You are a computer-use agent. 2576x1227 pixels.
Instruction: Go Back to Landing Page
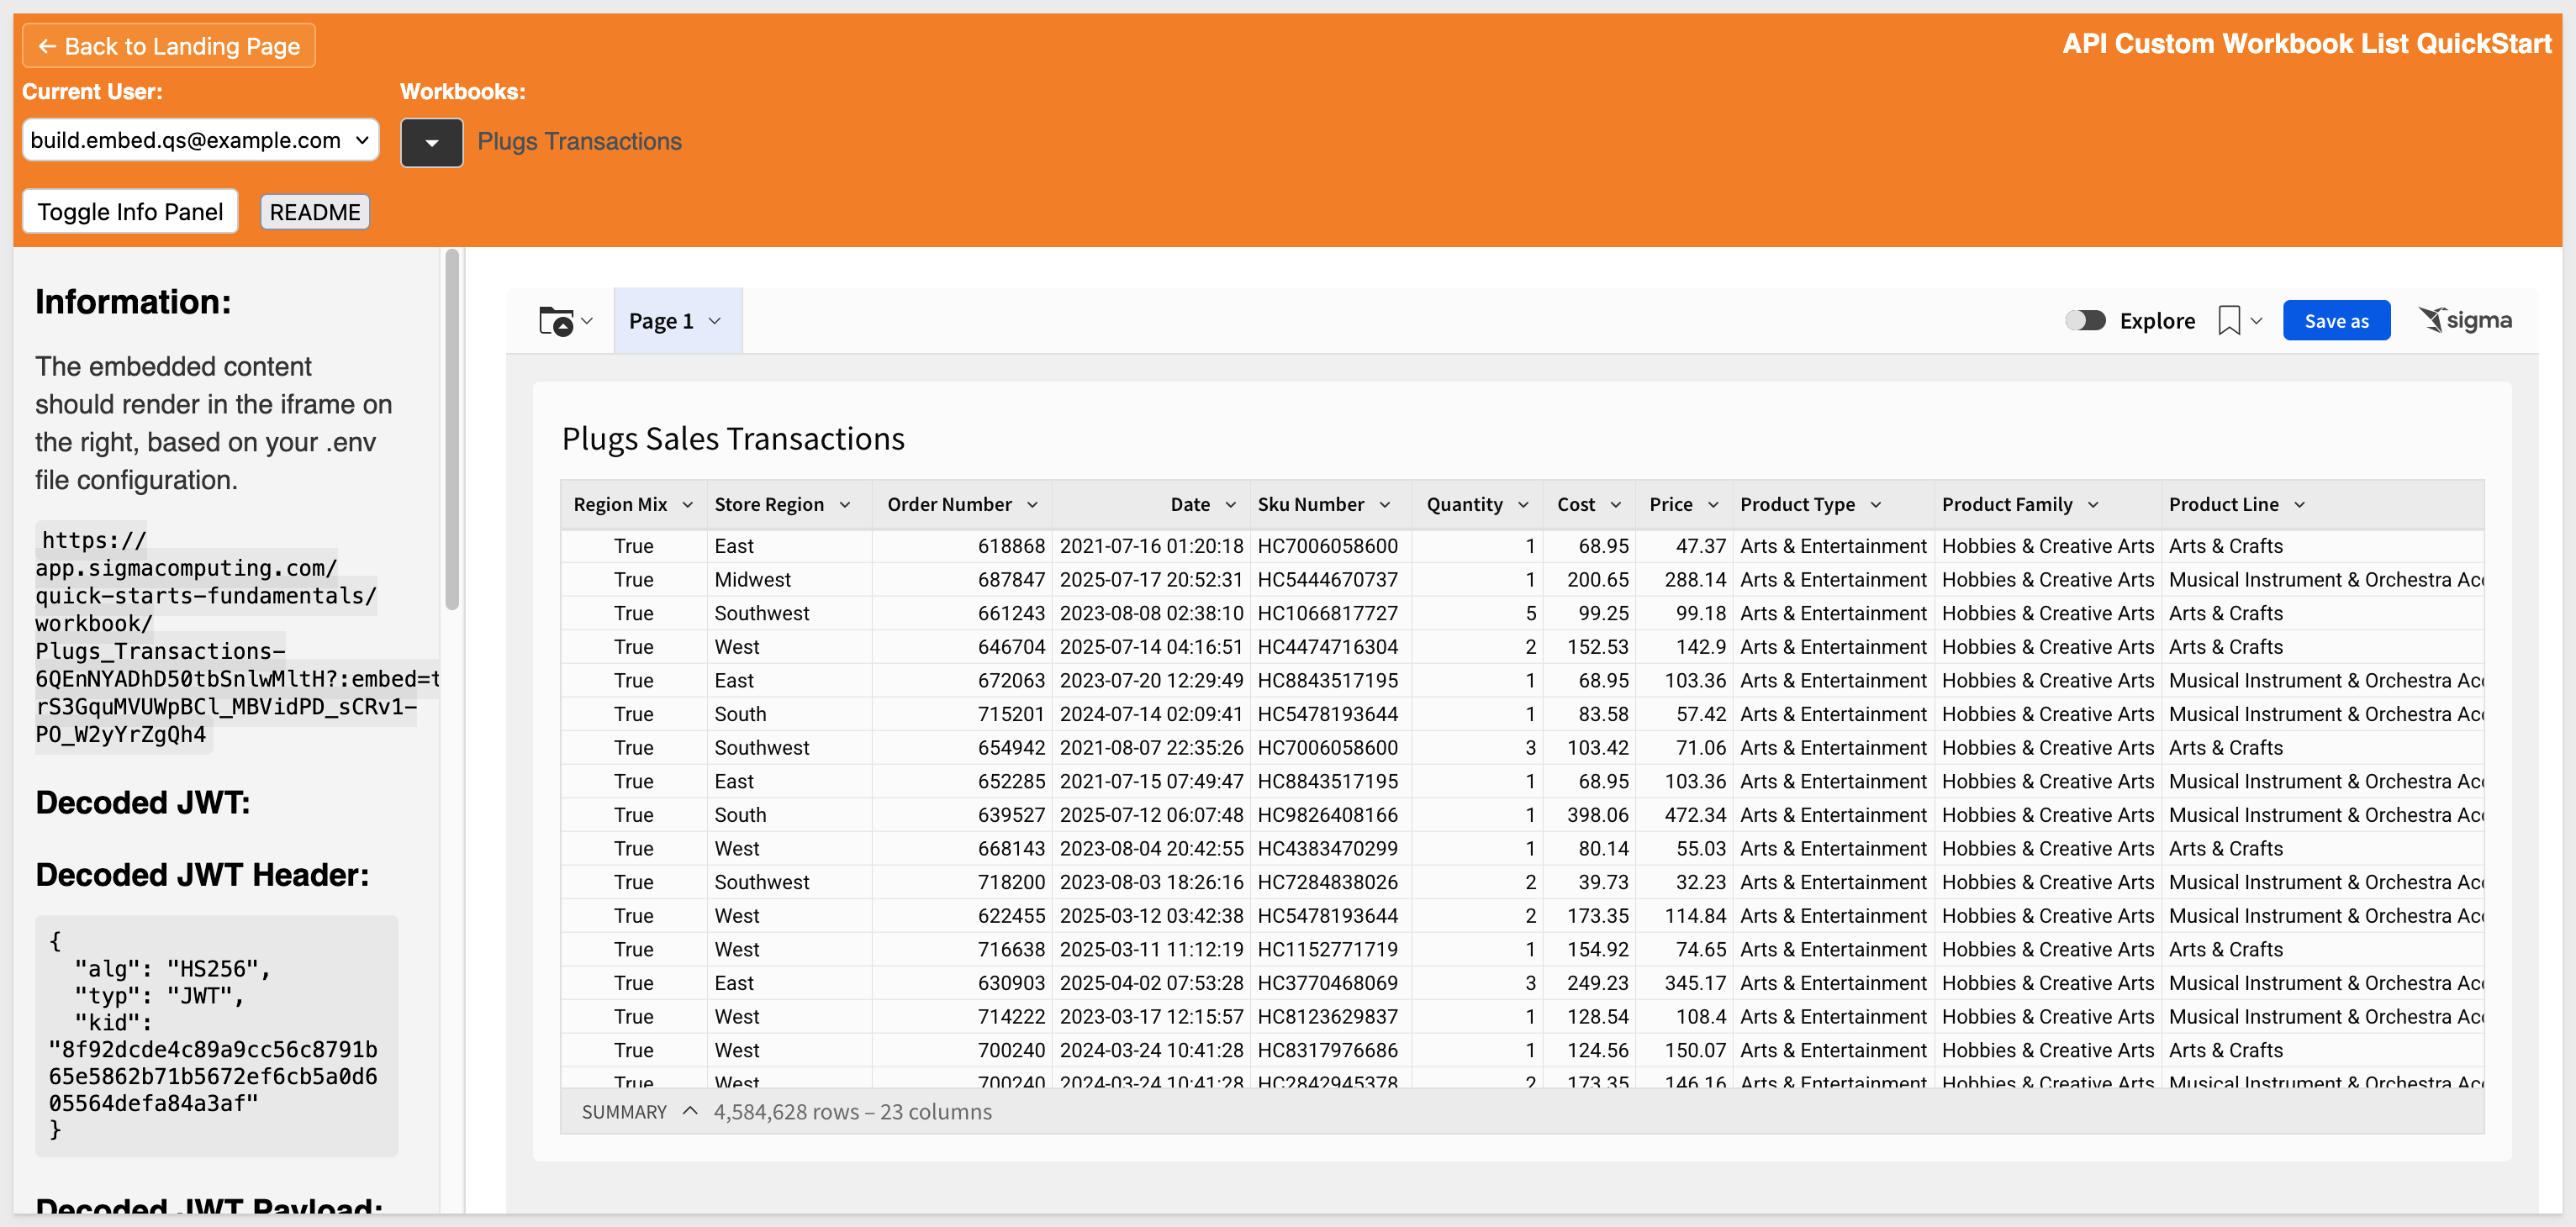[x=169, y=46]
